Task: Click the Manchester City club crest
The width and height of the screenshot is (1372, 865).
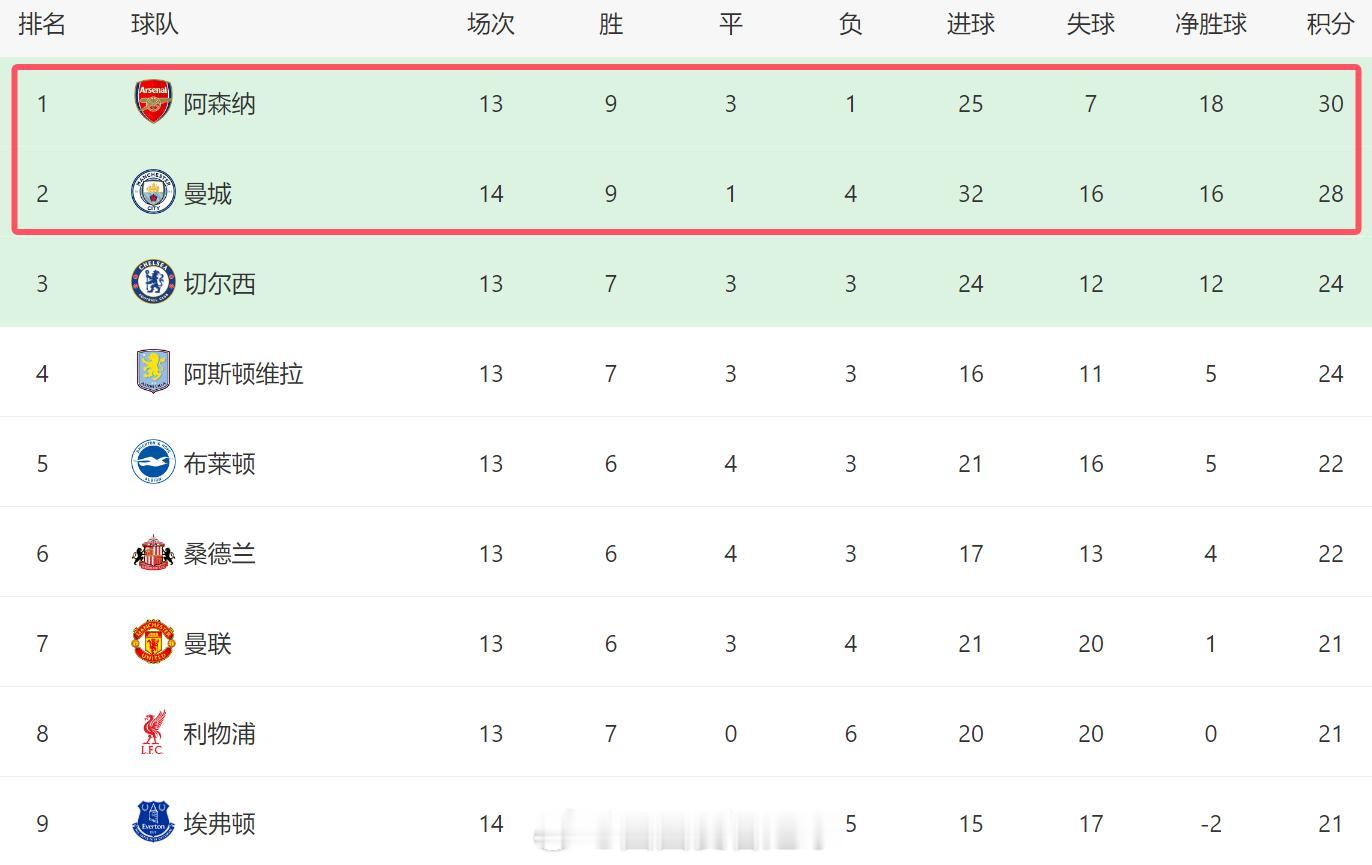Action: 153,192
